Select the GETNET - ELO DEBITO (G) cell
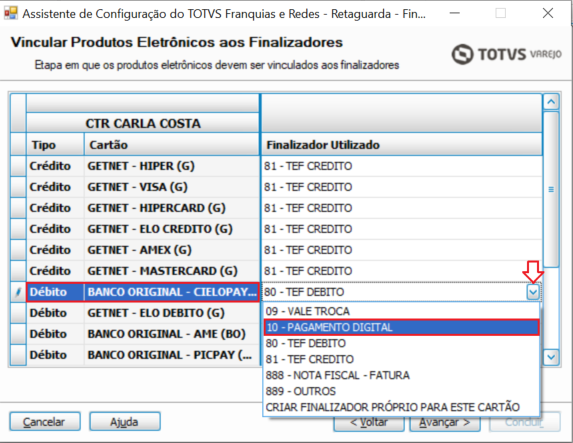Screen dimensions: 573x443 (x=172, y=313)
